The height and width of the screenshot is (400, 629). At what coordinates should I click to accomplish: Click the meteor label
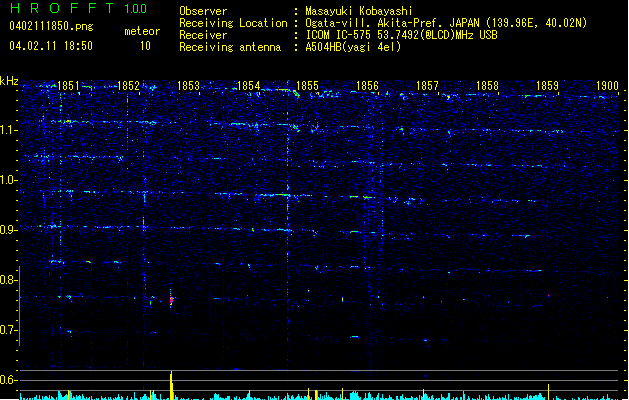click(x=142, y=31)
